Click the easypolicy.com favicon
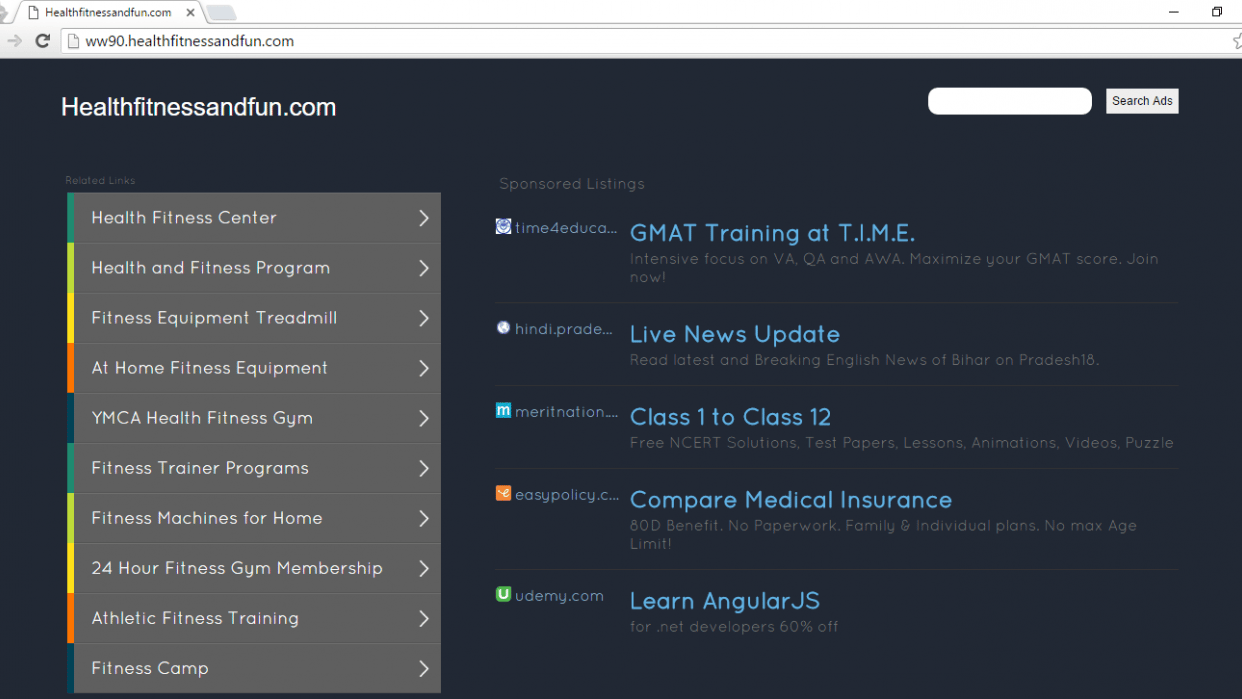 503,493
